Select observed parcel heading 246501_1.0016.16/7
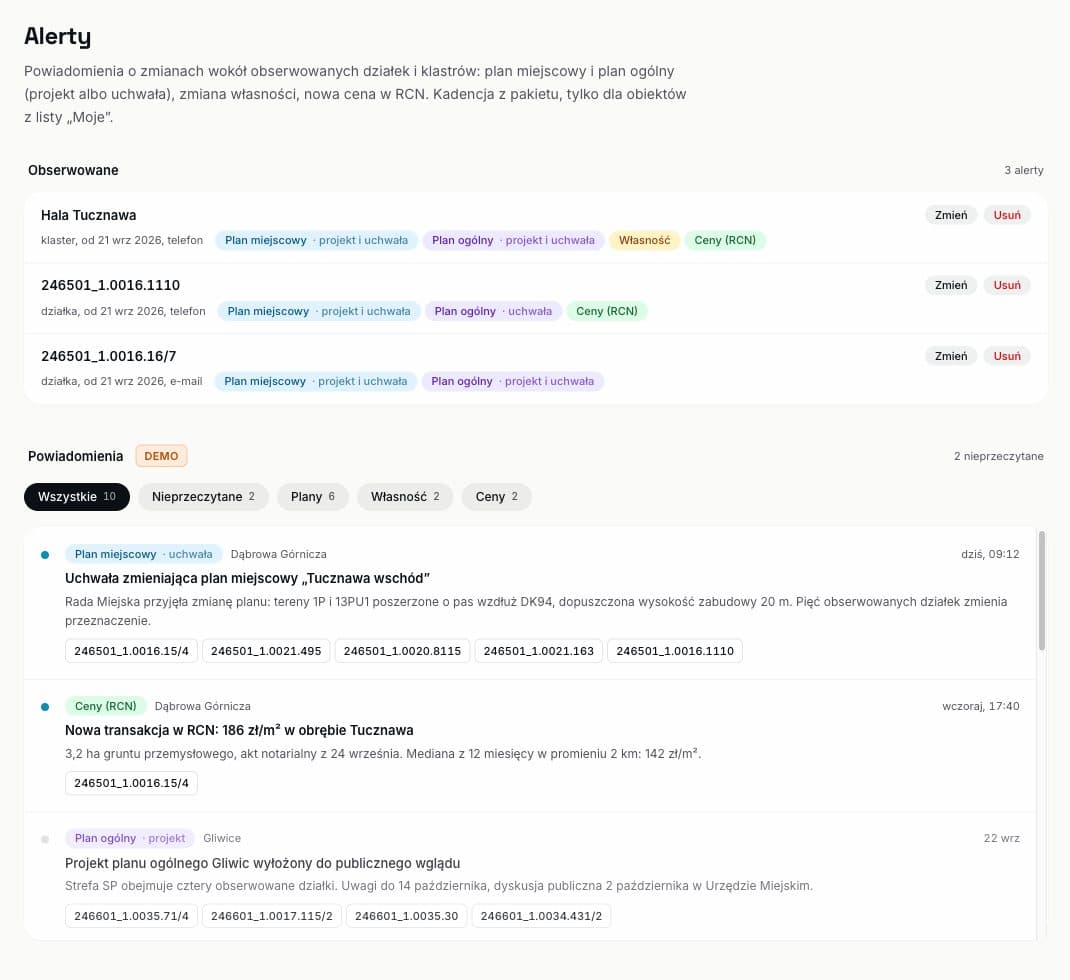Image resolution: width=1070 pixels, height=980 pixels. pyautogui.click(x=109, y=356)
